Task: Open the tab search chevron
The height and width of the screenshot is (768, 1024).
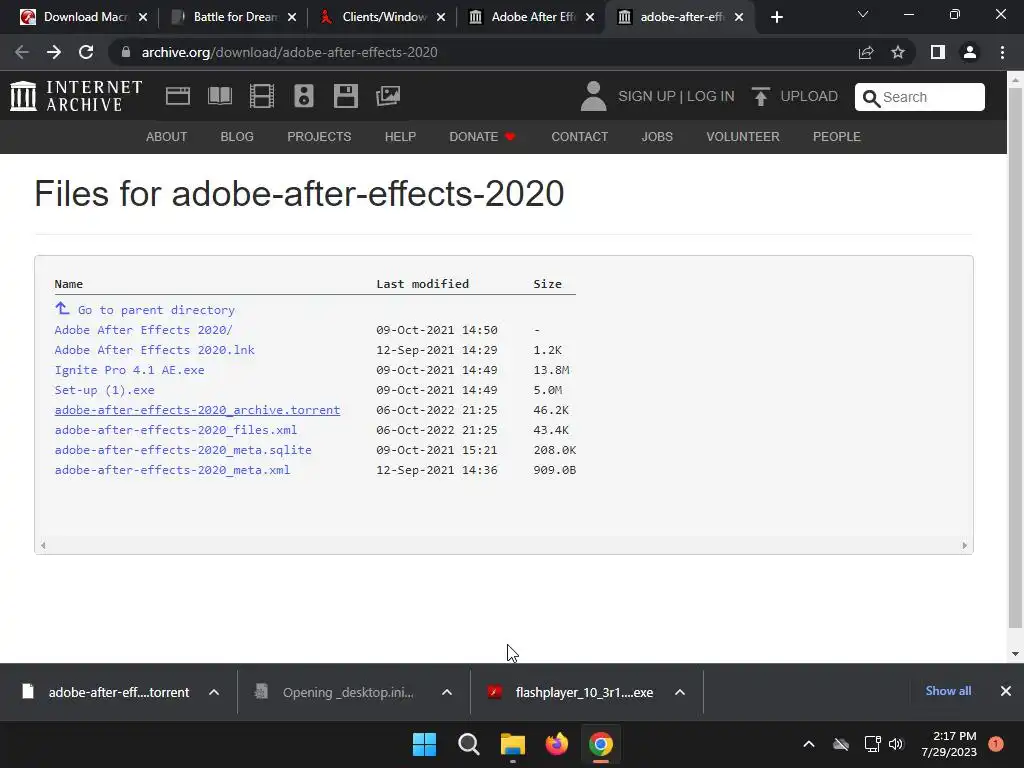Action: click(863, 14)
